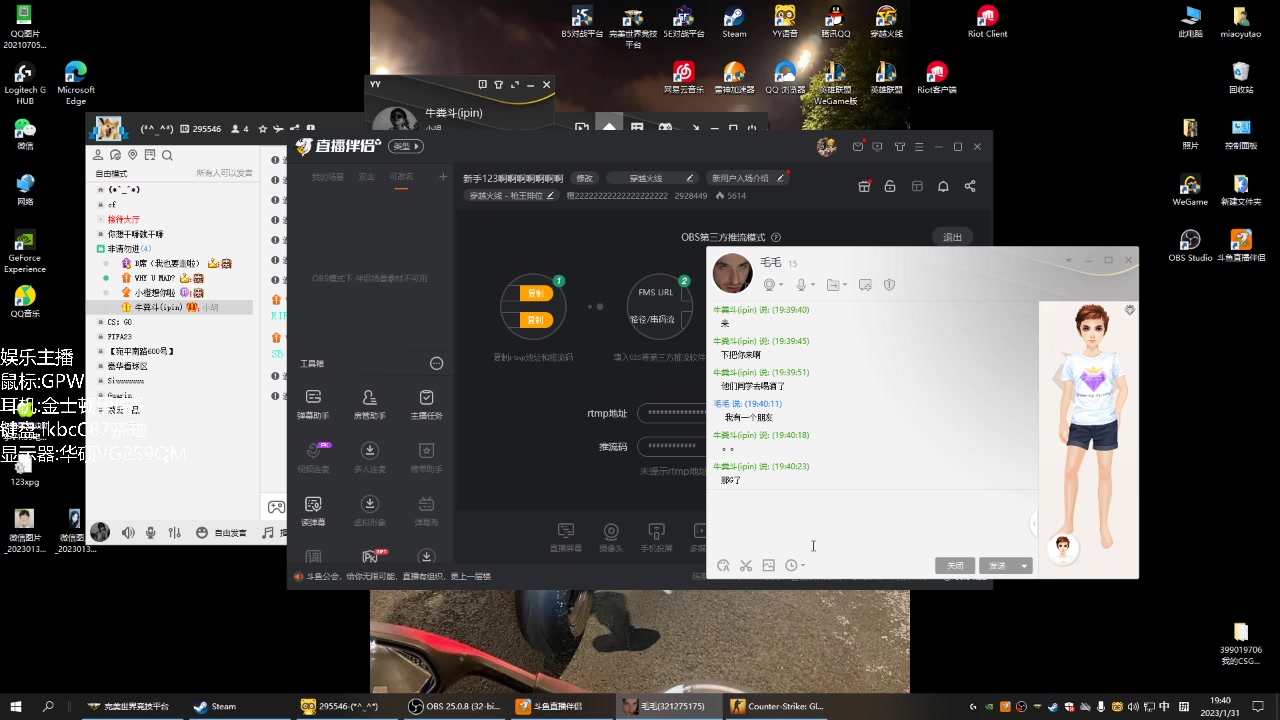The width and height of the screenshot is (1280, 720).
Task: Expand the 类型 mode selector in 直播伴侣
Action: coord(406,146)
